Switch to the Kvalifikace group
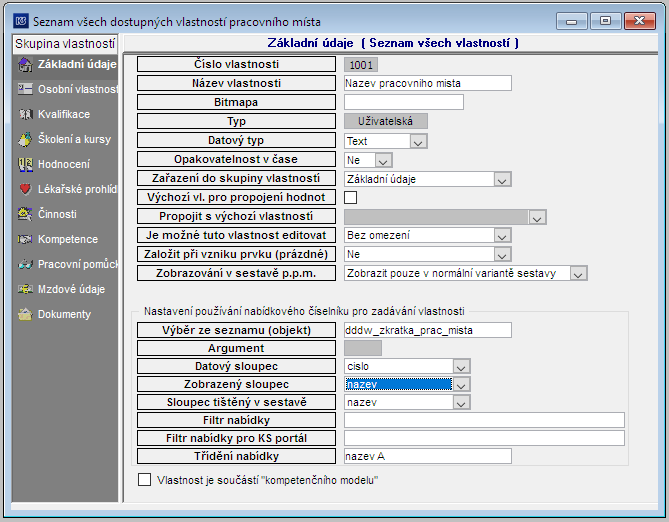 pyautogui.click(x=64, y=114)
